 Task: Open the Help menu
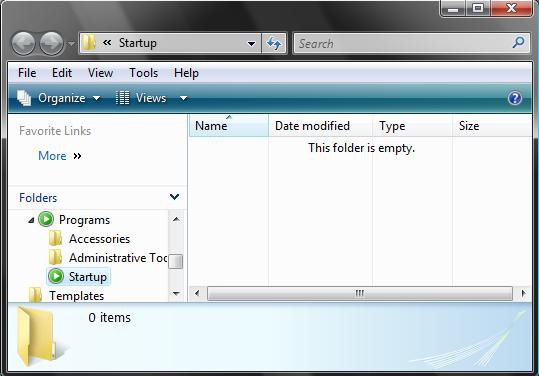(186, 73)
